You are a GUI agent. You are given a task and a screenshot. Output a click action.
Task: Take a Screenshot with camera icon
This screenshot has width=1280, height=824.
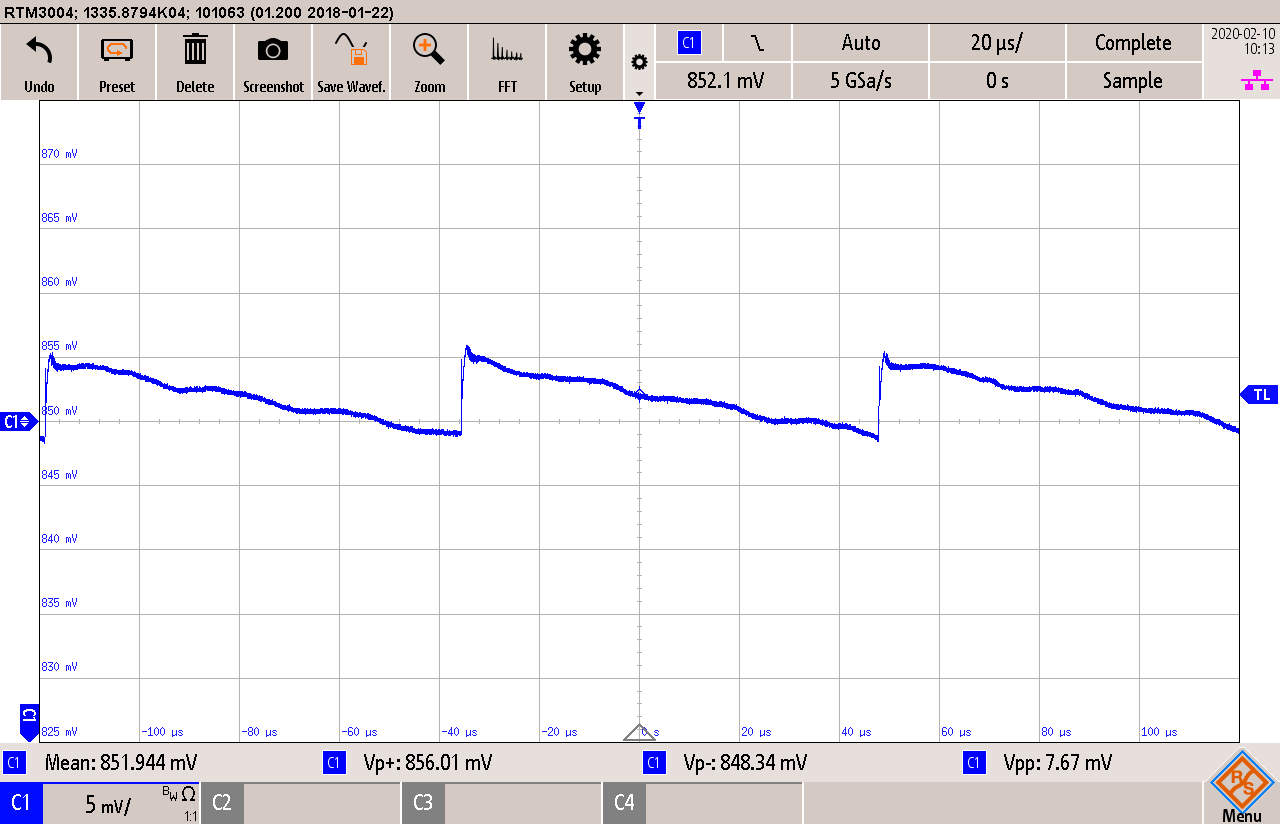click(x=273, y=50)
